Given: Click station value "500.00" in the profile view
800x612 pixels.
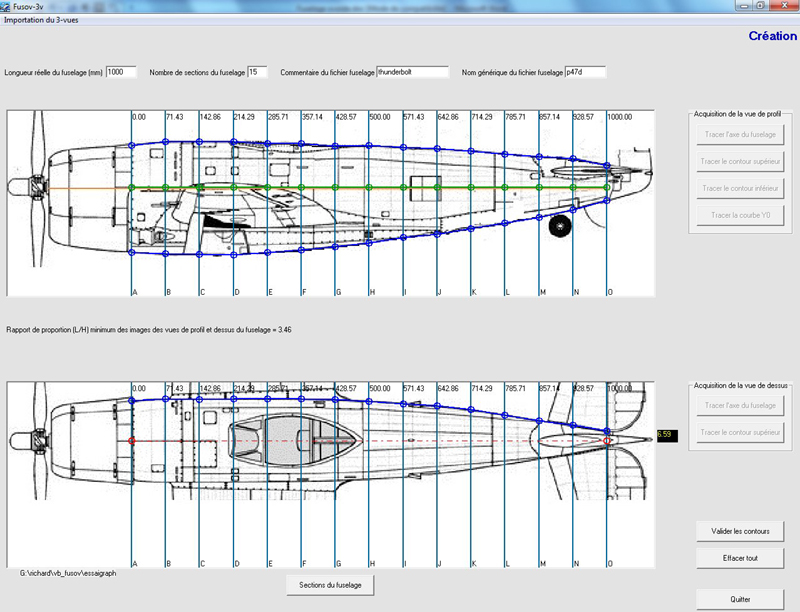Looking at the screenshot, I should [380, 117].
